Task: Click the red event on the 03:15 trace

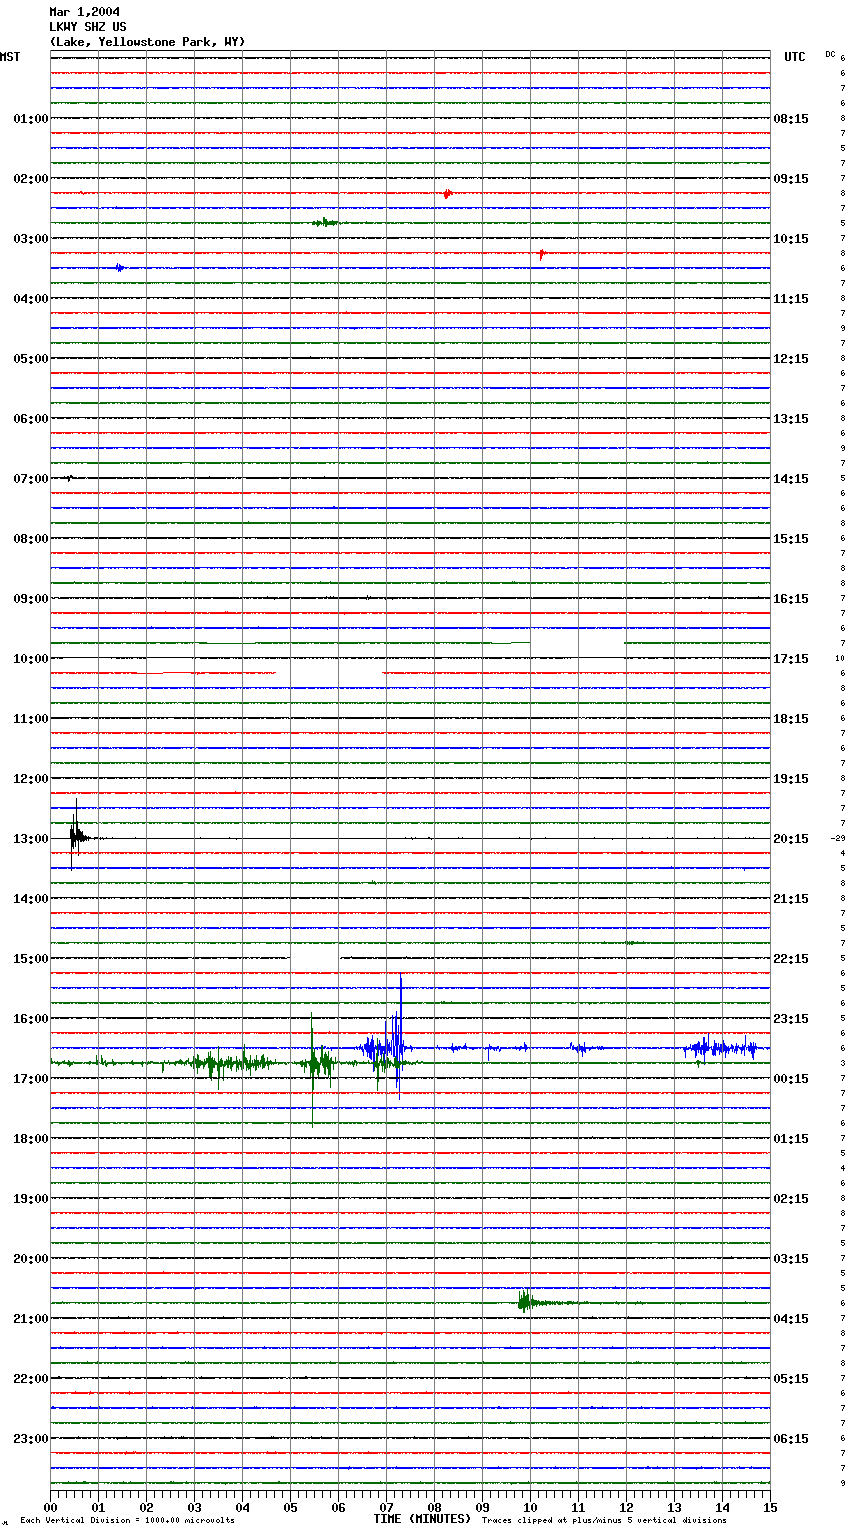Action: pos(542,254)
